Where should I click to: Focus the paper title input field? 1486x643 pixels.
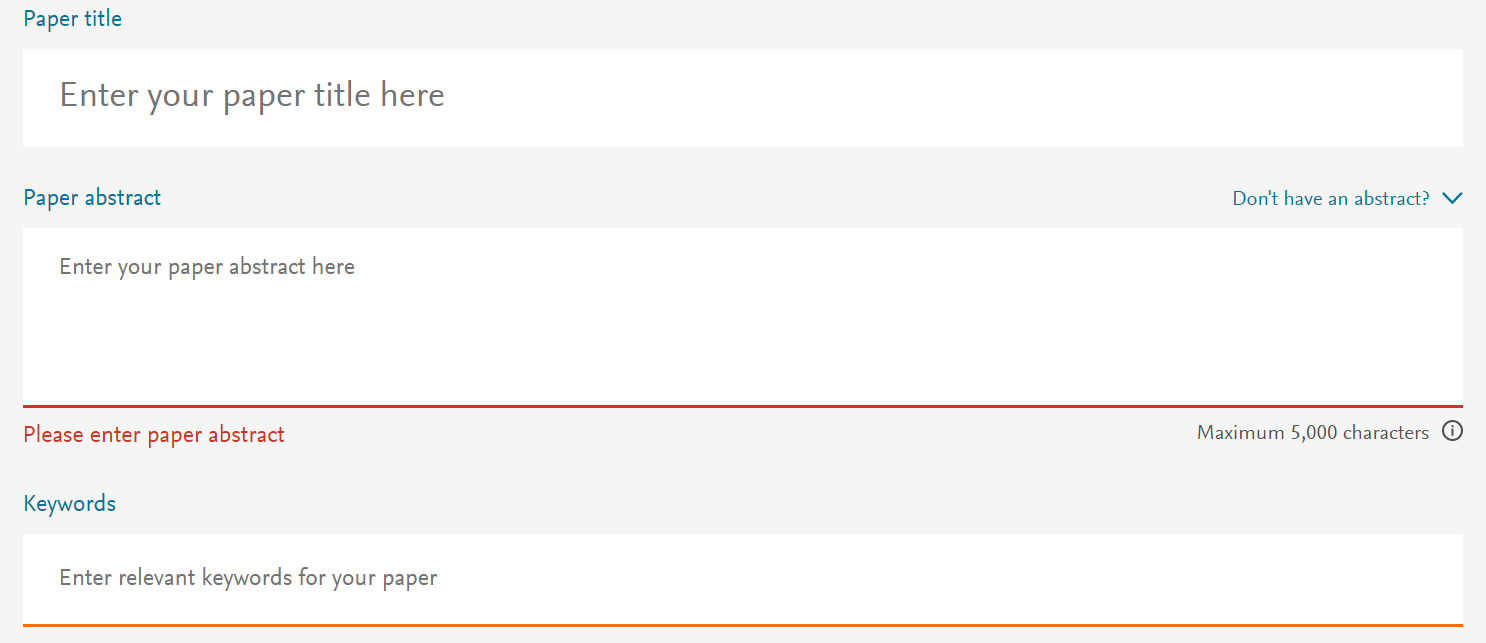tap(743, 98)
